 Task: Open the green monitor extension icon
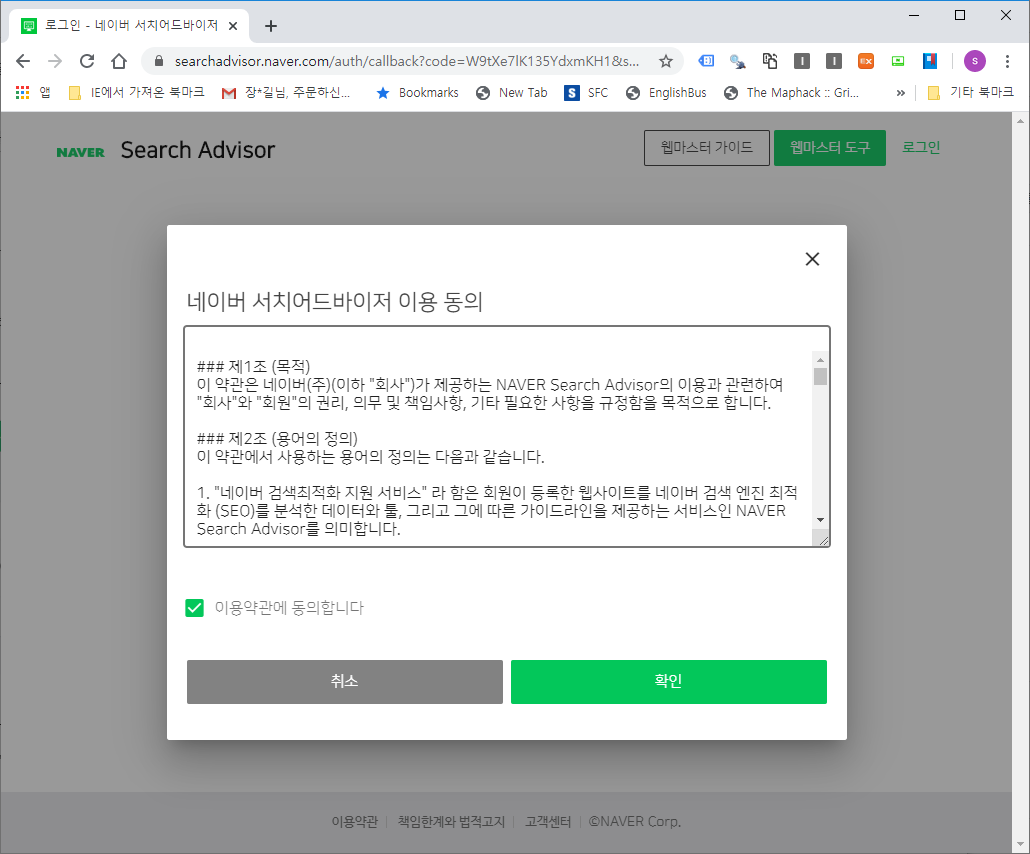click(x=898, y=61)
